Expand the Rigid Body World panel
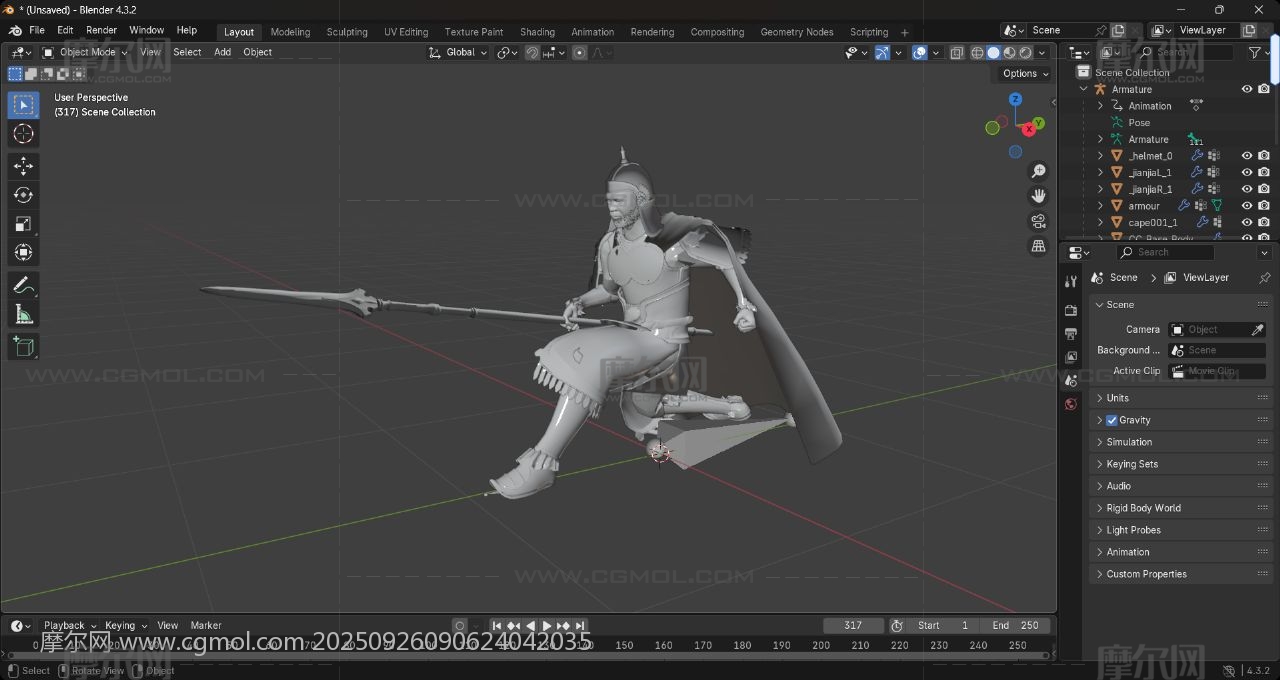This screenshot has height=680, width=1280. 1143,508
